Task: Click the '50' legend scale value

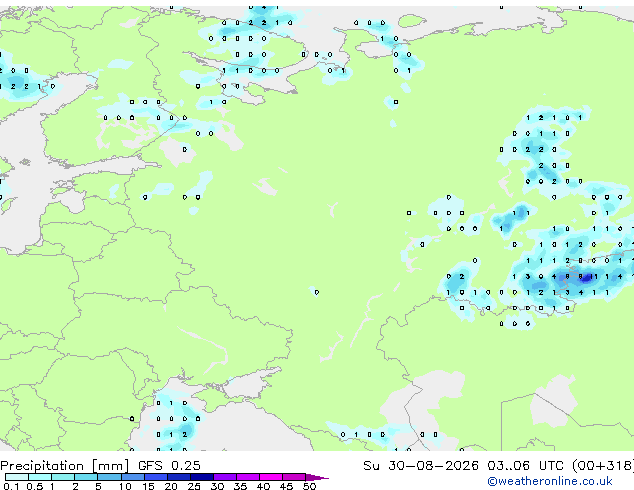Action: click(x=309, y=486)
